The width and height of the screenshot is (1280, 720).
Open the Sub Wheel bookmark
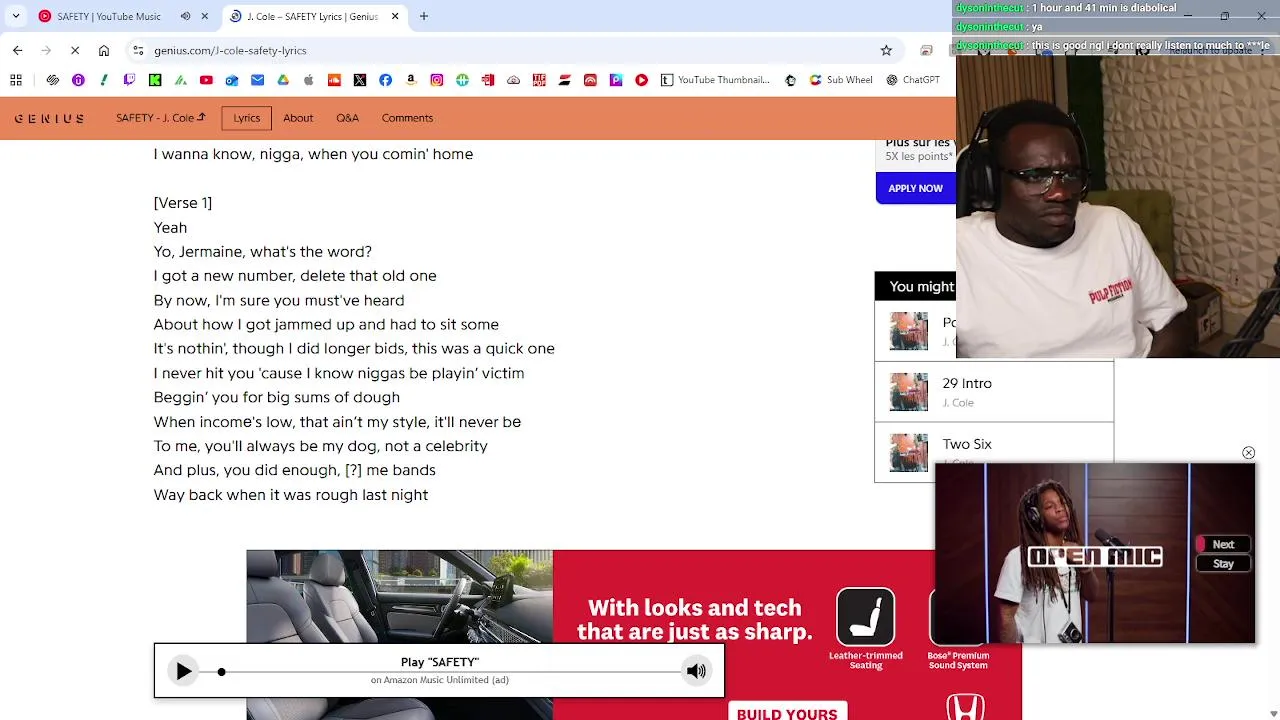[841, 80]
